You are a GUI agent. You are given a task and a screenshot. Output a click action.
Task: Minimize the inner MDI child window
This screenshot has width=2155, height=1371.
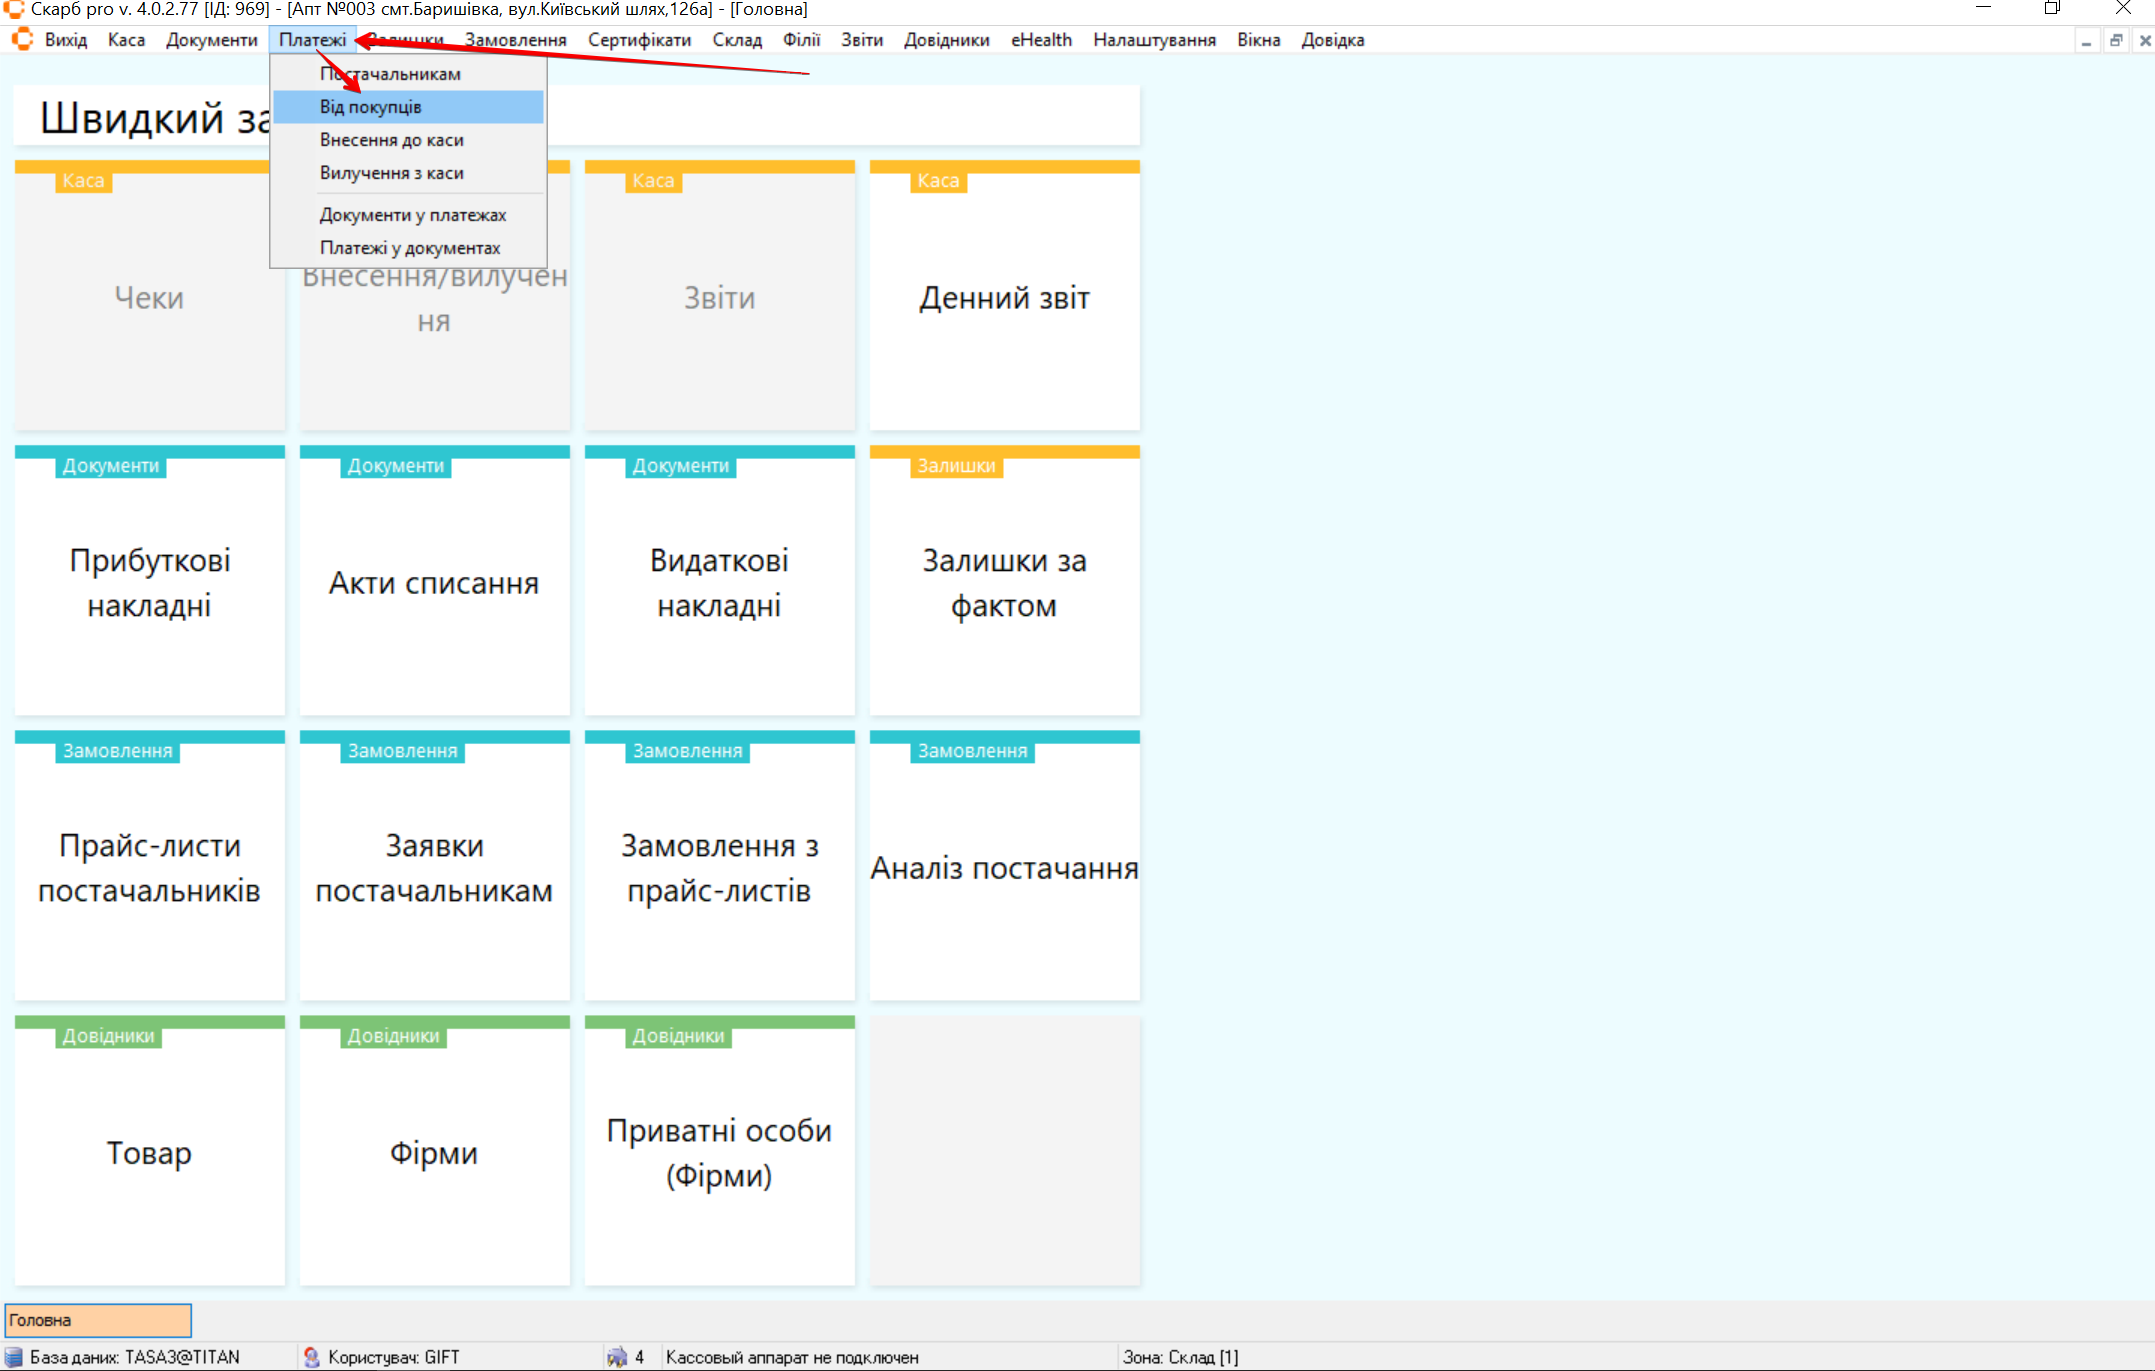point(2086,41)
